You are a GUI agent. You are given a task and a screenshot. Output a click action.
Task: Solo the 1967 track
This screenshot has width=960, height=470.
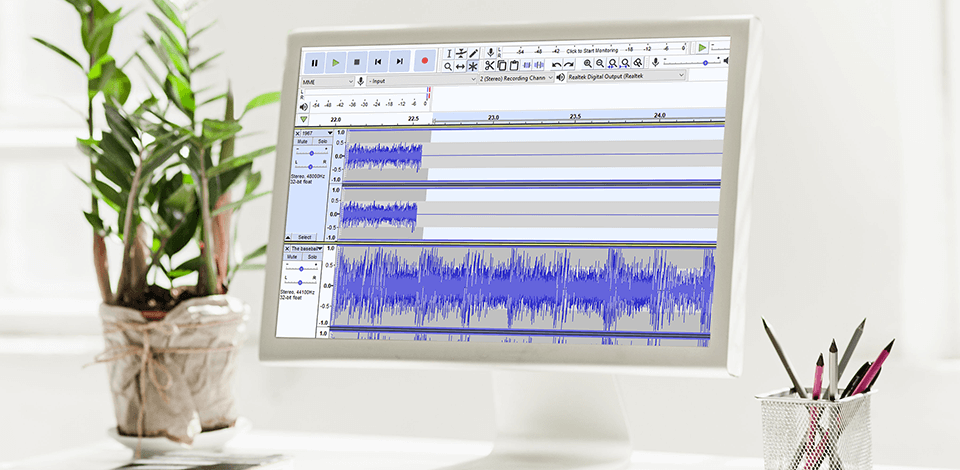[323, 141]
